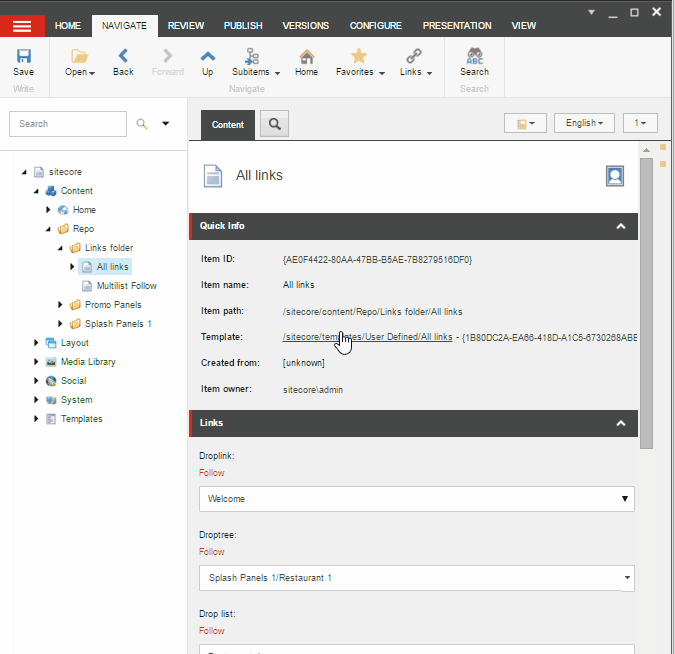Click the content tree search field
This screenshot has width=675, height=654.
click(67, 124)
